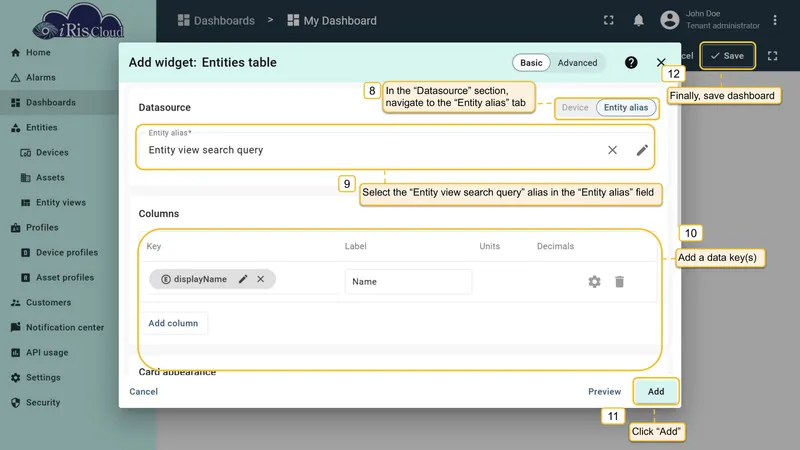This screenshot has height=450, width=800.
Task: Click the Alarms triangle icon
Action: tap(15, 78)
